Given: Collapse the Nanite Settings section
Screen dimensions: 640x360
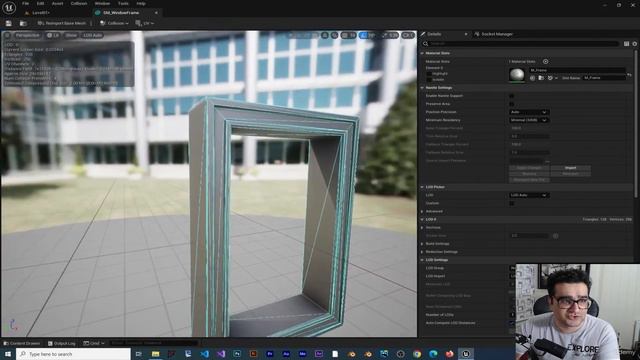Looking at the screenshot, I should 422,88.
